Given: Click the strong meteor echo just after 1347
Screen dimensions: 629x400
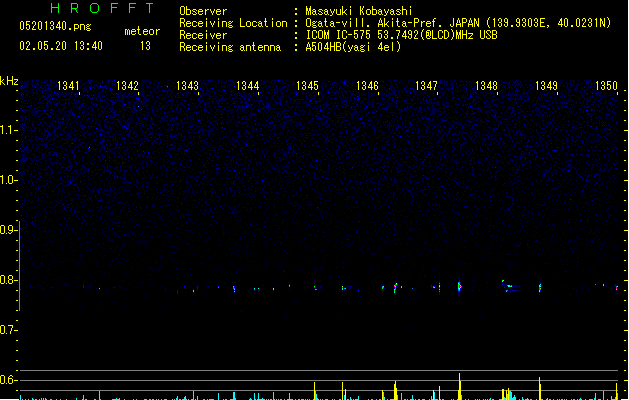Looking at the screenshot, I should (x=459, y=286).
